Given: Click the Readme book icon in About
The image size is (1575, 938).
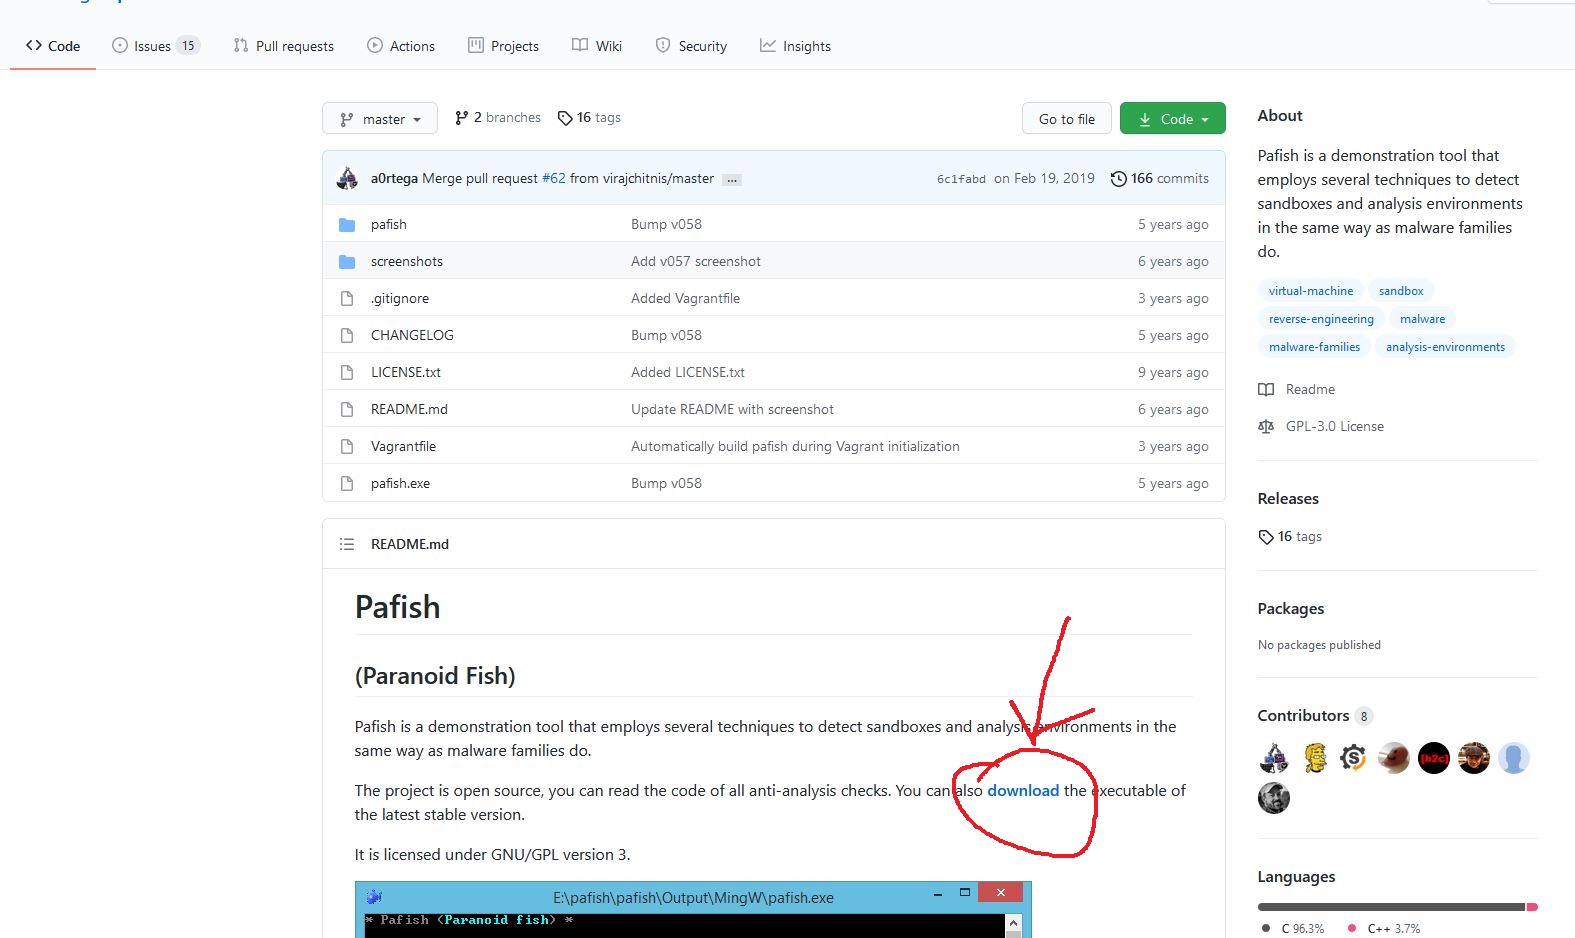Looking at the screenshot, I should point(1266,390).
